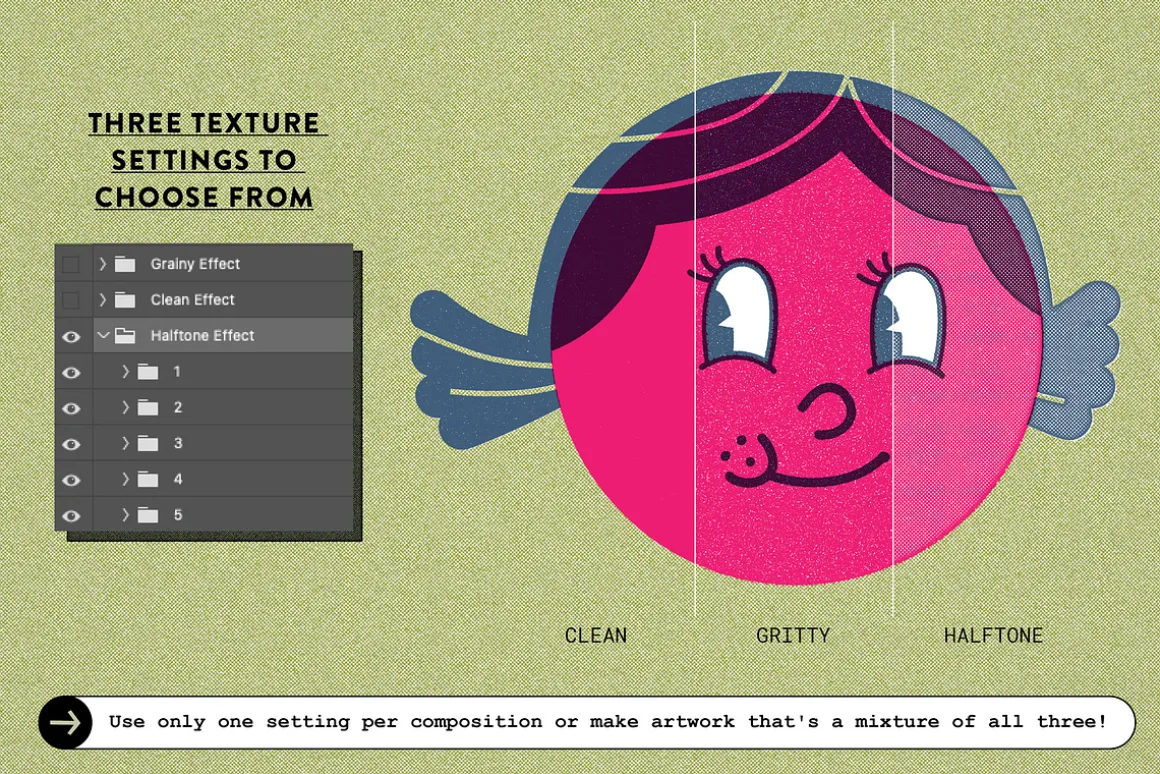The image size is (1160, 774).
Task: Hide layer group 1
Action: tap(71, 372)
